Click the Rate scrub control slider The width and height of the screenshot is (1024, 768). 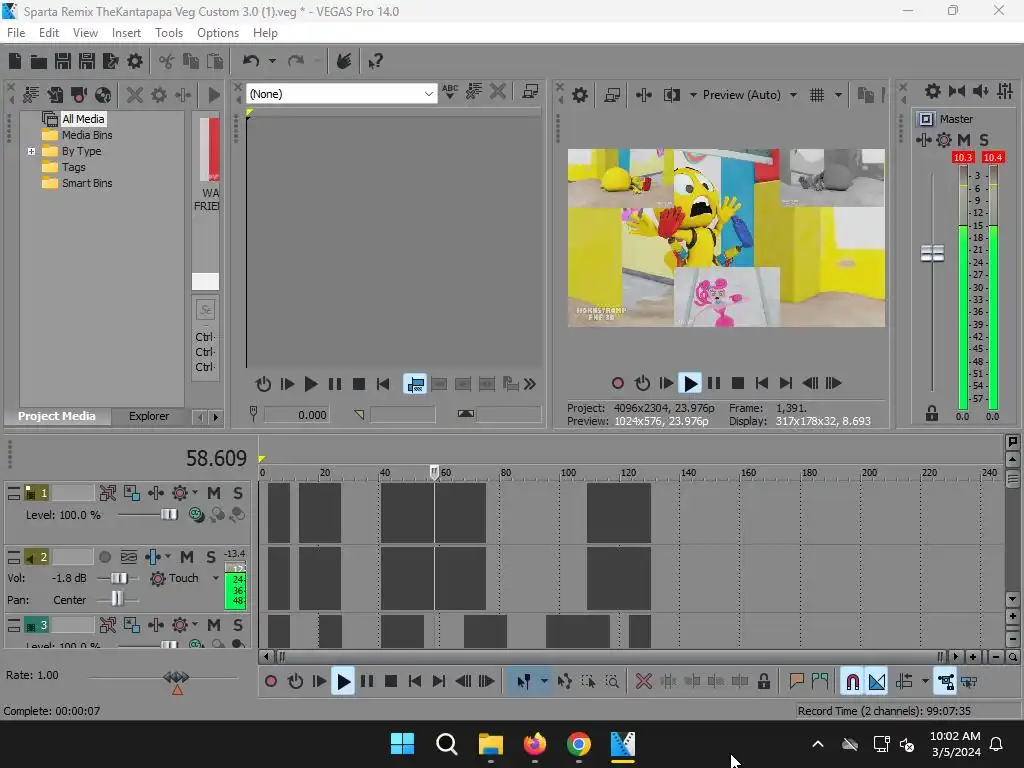click(x=176, y=677)
